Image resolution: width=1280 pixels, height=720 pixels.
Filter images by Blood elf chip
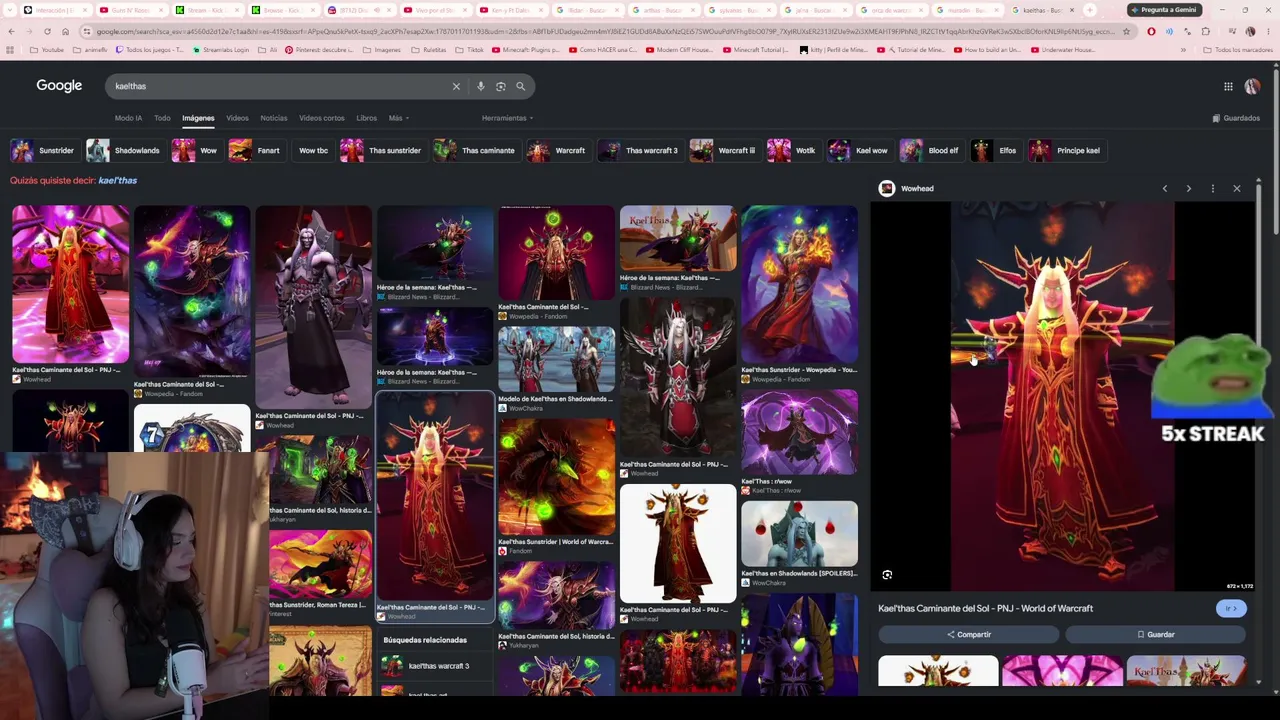click(x=930, y=150)
